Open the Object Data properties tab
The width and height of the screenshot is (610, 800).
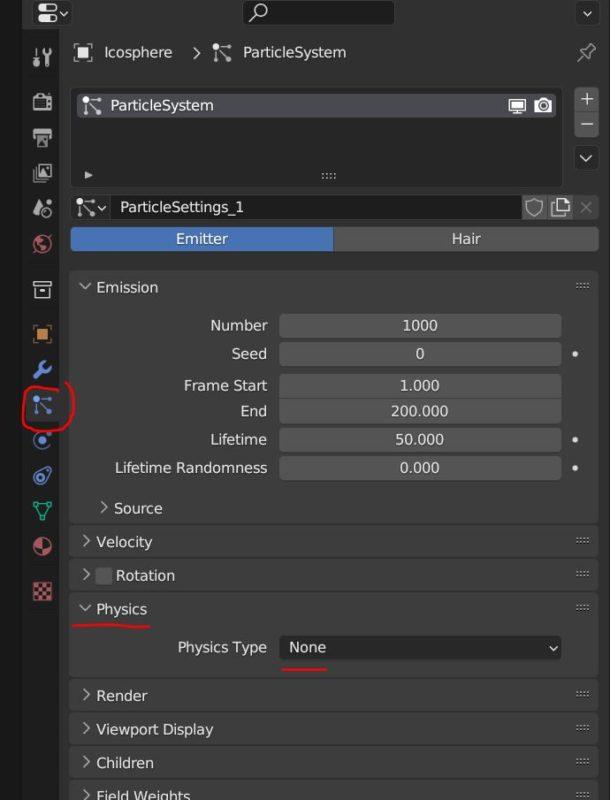click(x=42, y=510)
